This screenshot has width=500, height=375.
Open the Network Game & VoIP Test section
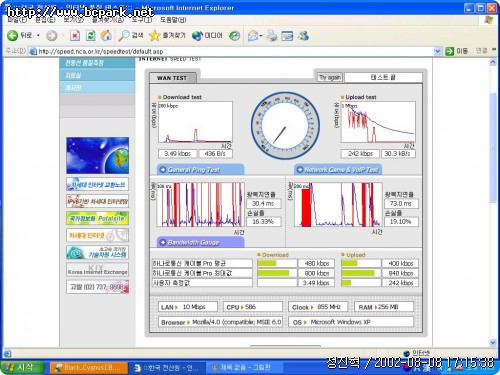click(x=338, y=170)
